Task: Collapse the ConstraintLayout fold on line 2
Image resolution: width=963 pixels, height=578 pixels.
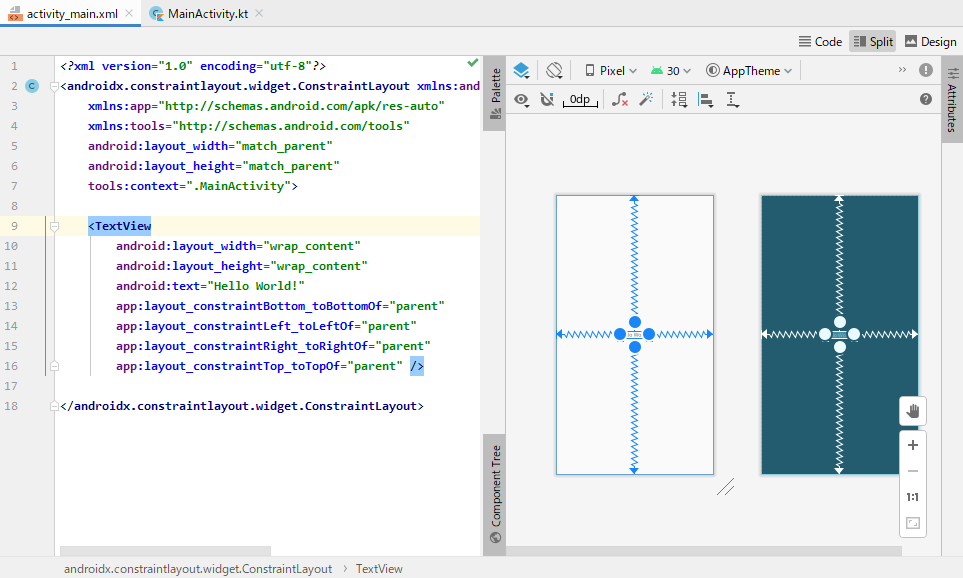Action: (54, 87)
